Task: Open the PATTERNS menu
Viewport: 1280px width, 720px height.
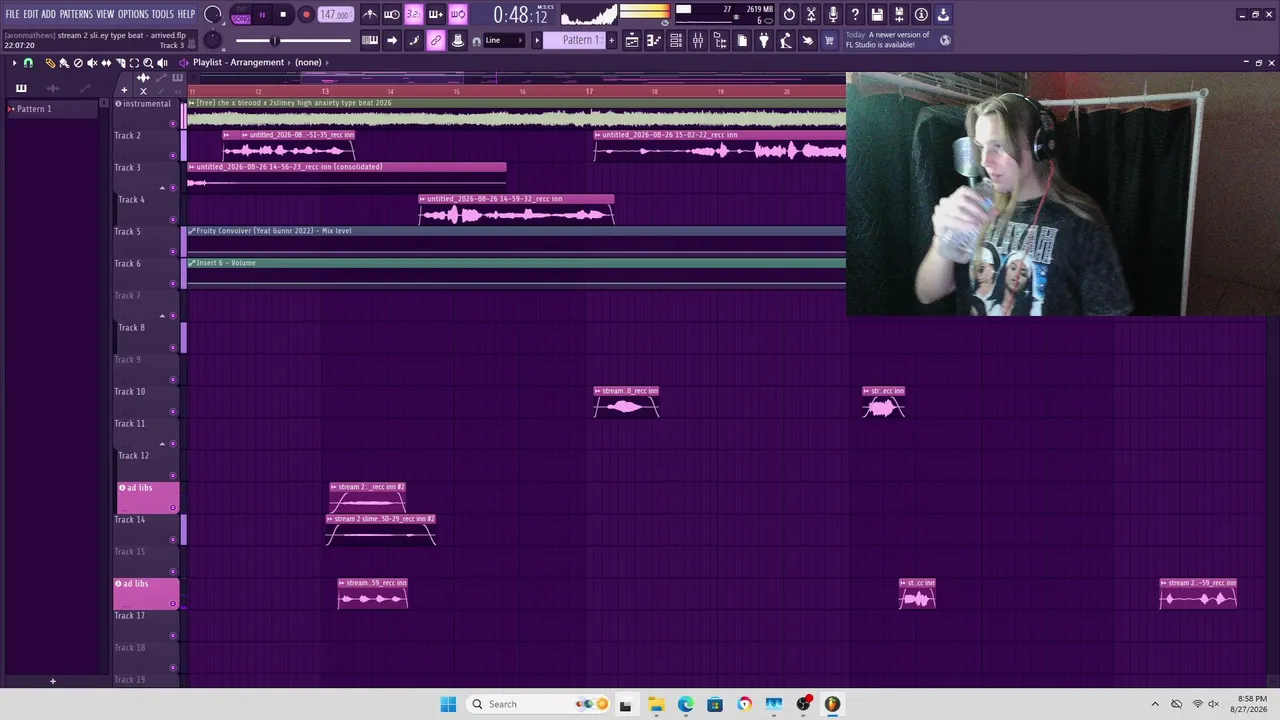Action: (76, 14)
